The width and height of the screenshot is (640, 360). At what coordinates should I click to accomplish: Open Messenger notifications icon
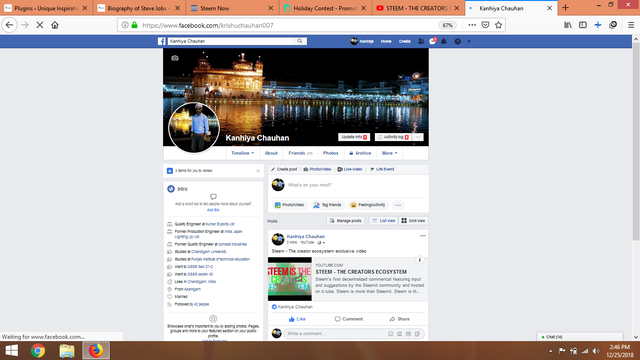432,41
